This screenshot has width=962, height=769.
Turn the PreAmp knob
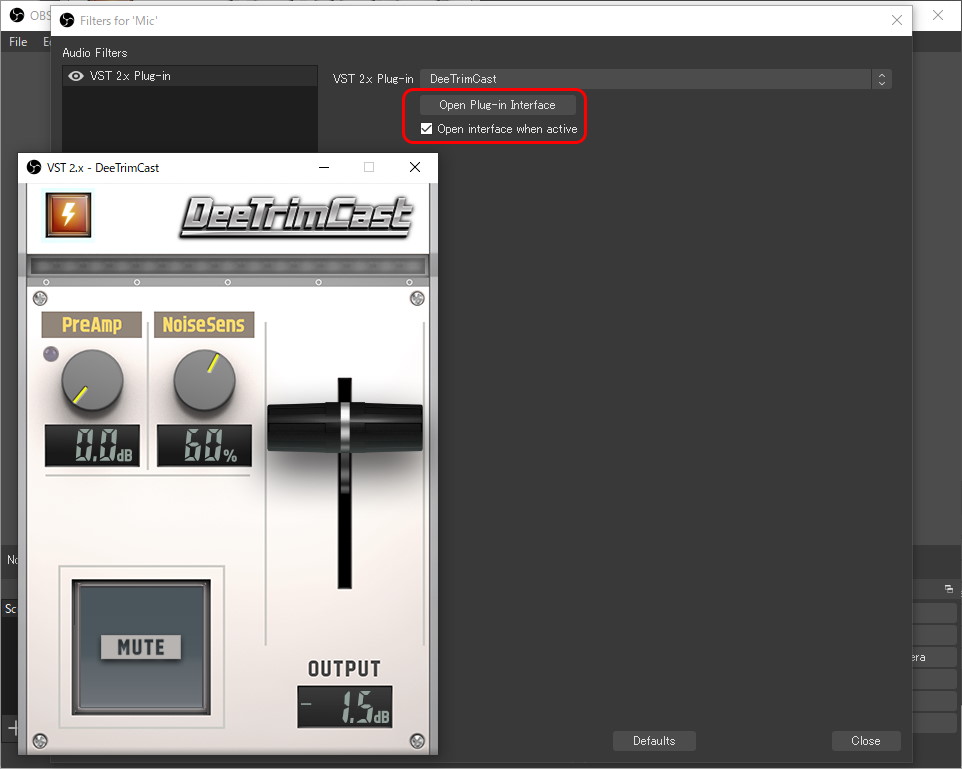point(92,380)
